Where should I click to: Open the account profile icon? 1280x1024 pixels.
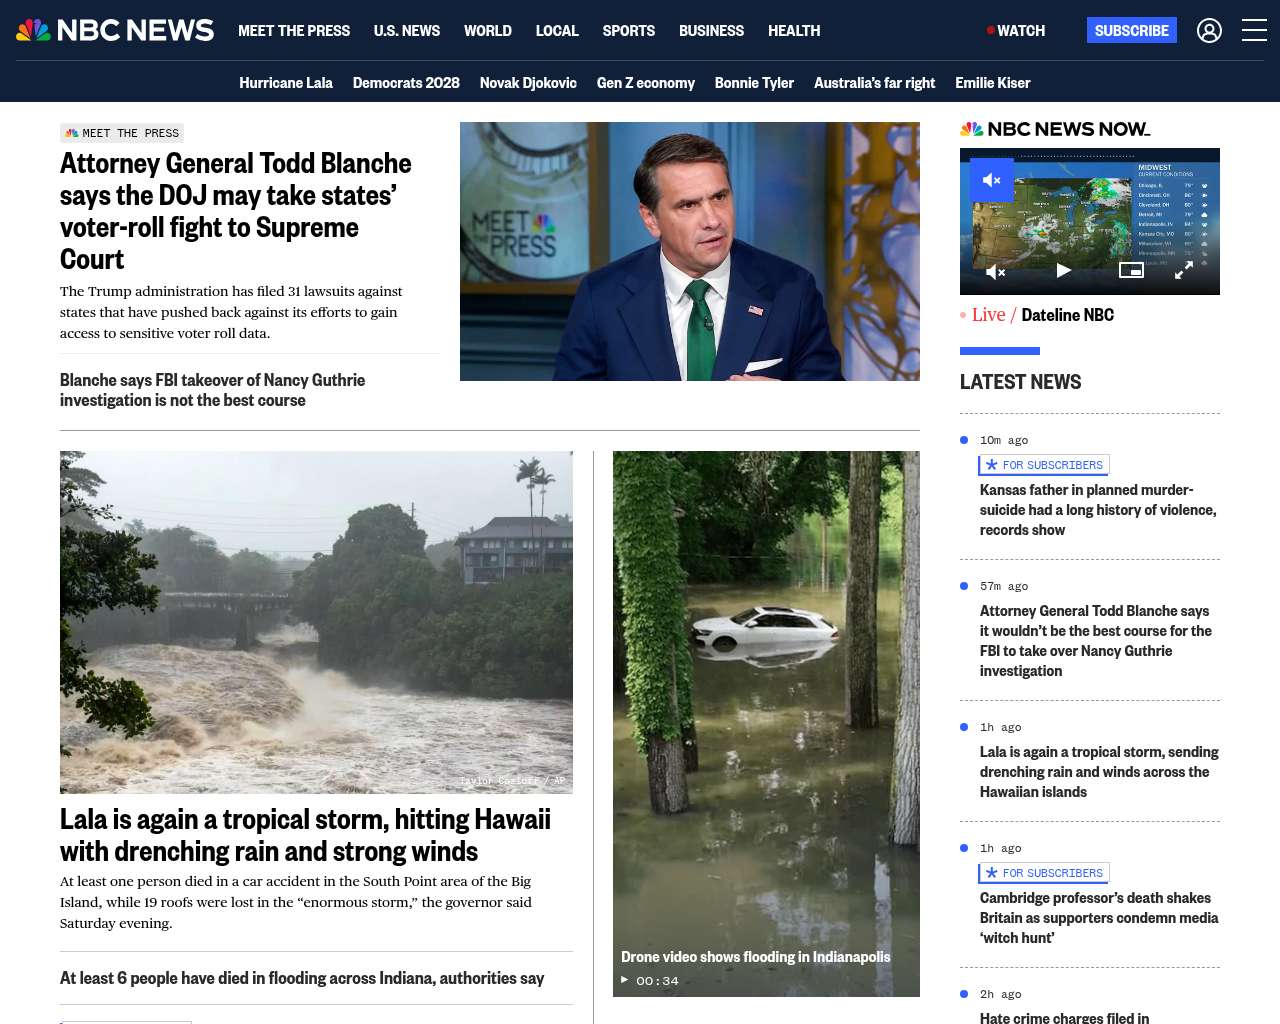[x=1209, y=30]
